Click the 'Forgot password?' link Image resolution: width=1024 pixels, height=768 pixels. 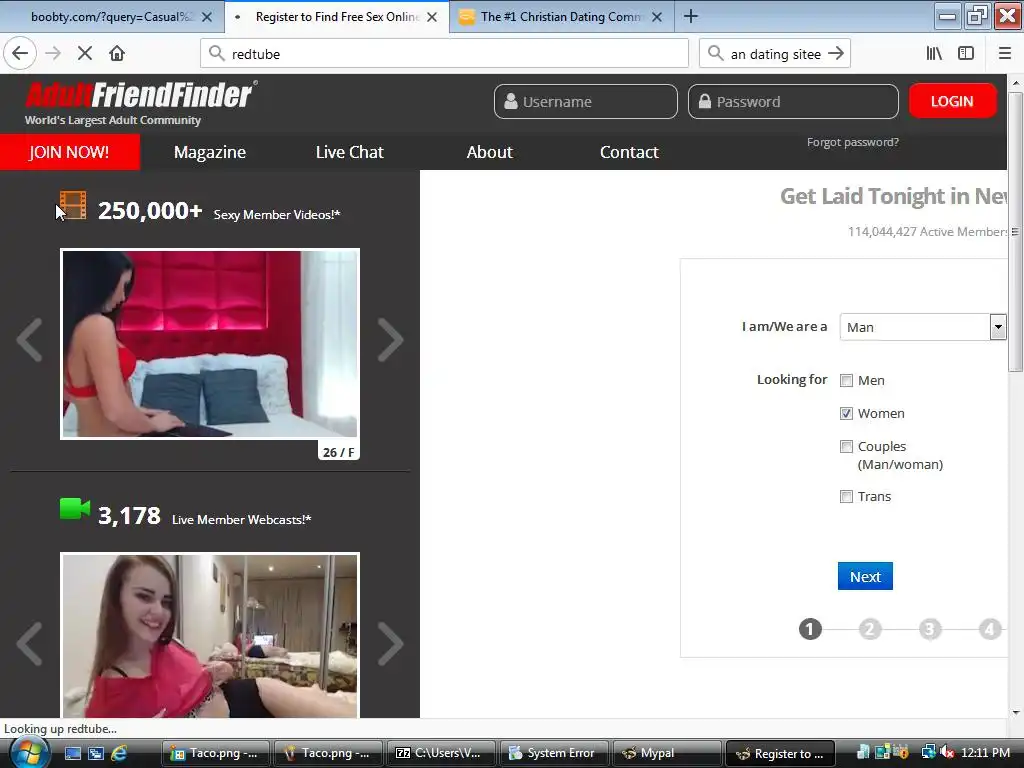[x=853, y=142]
